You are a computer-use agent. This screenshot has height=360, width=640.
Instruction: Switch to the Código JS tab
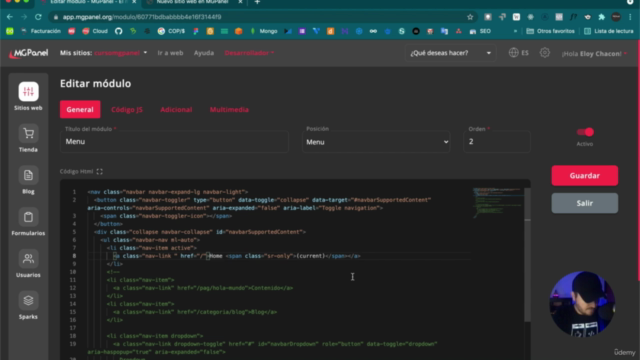[x=127, y=109]
